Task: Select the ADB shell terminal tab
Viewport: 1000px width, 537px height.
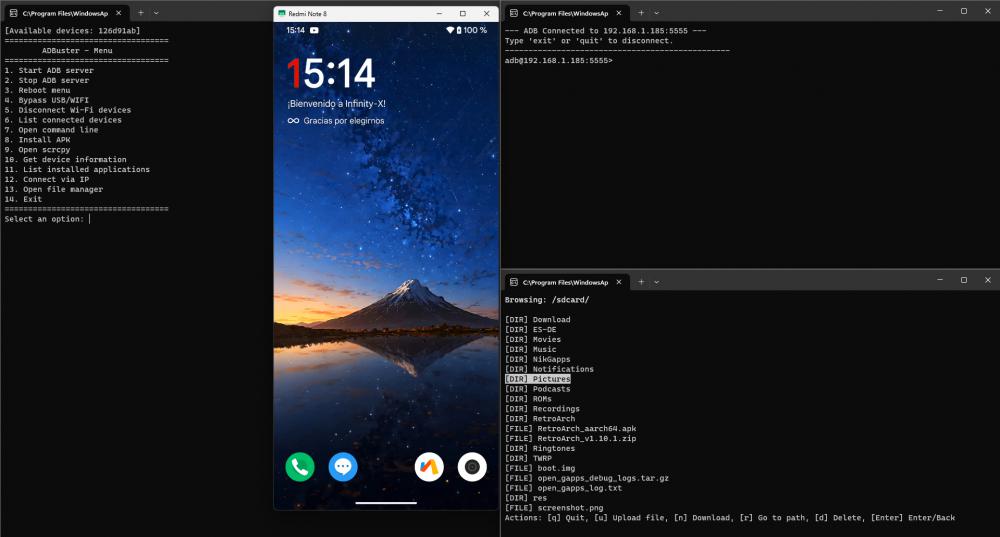Action: point(563,13)
